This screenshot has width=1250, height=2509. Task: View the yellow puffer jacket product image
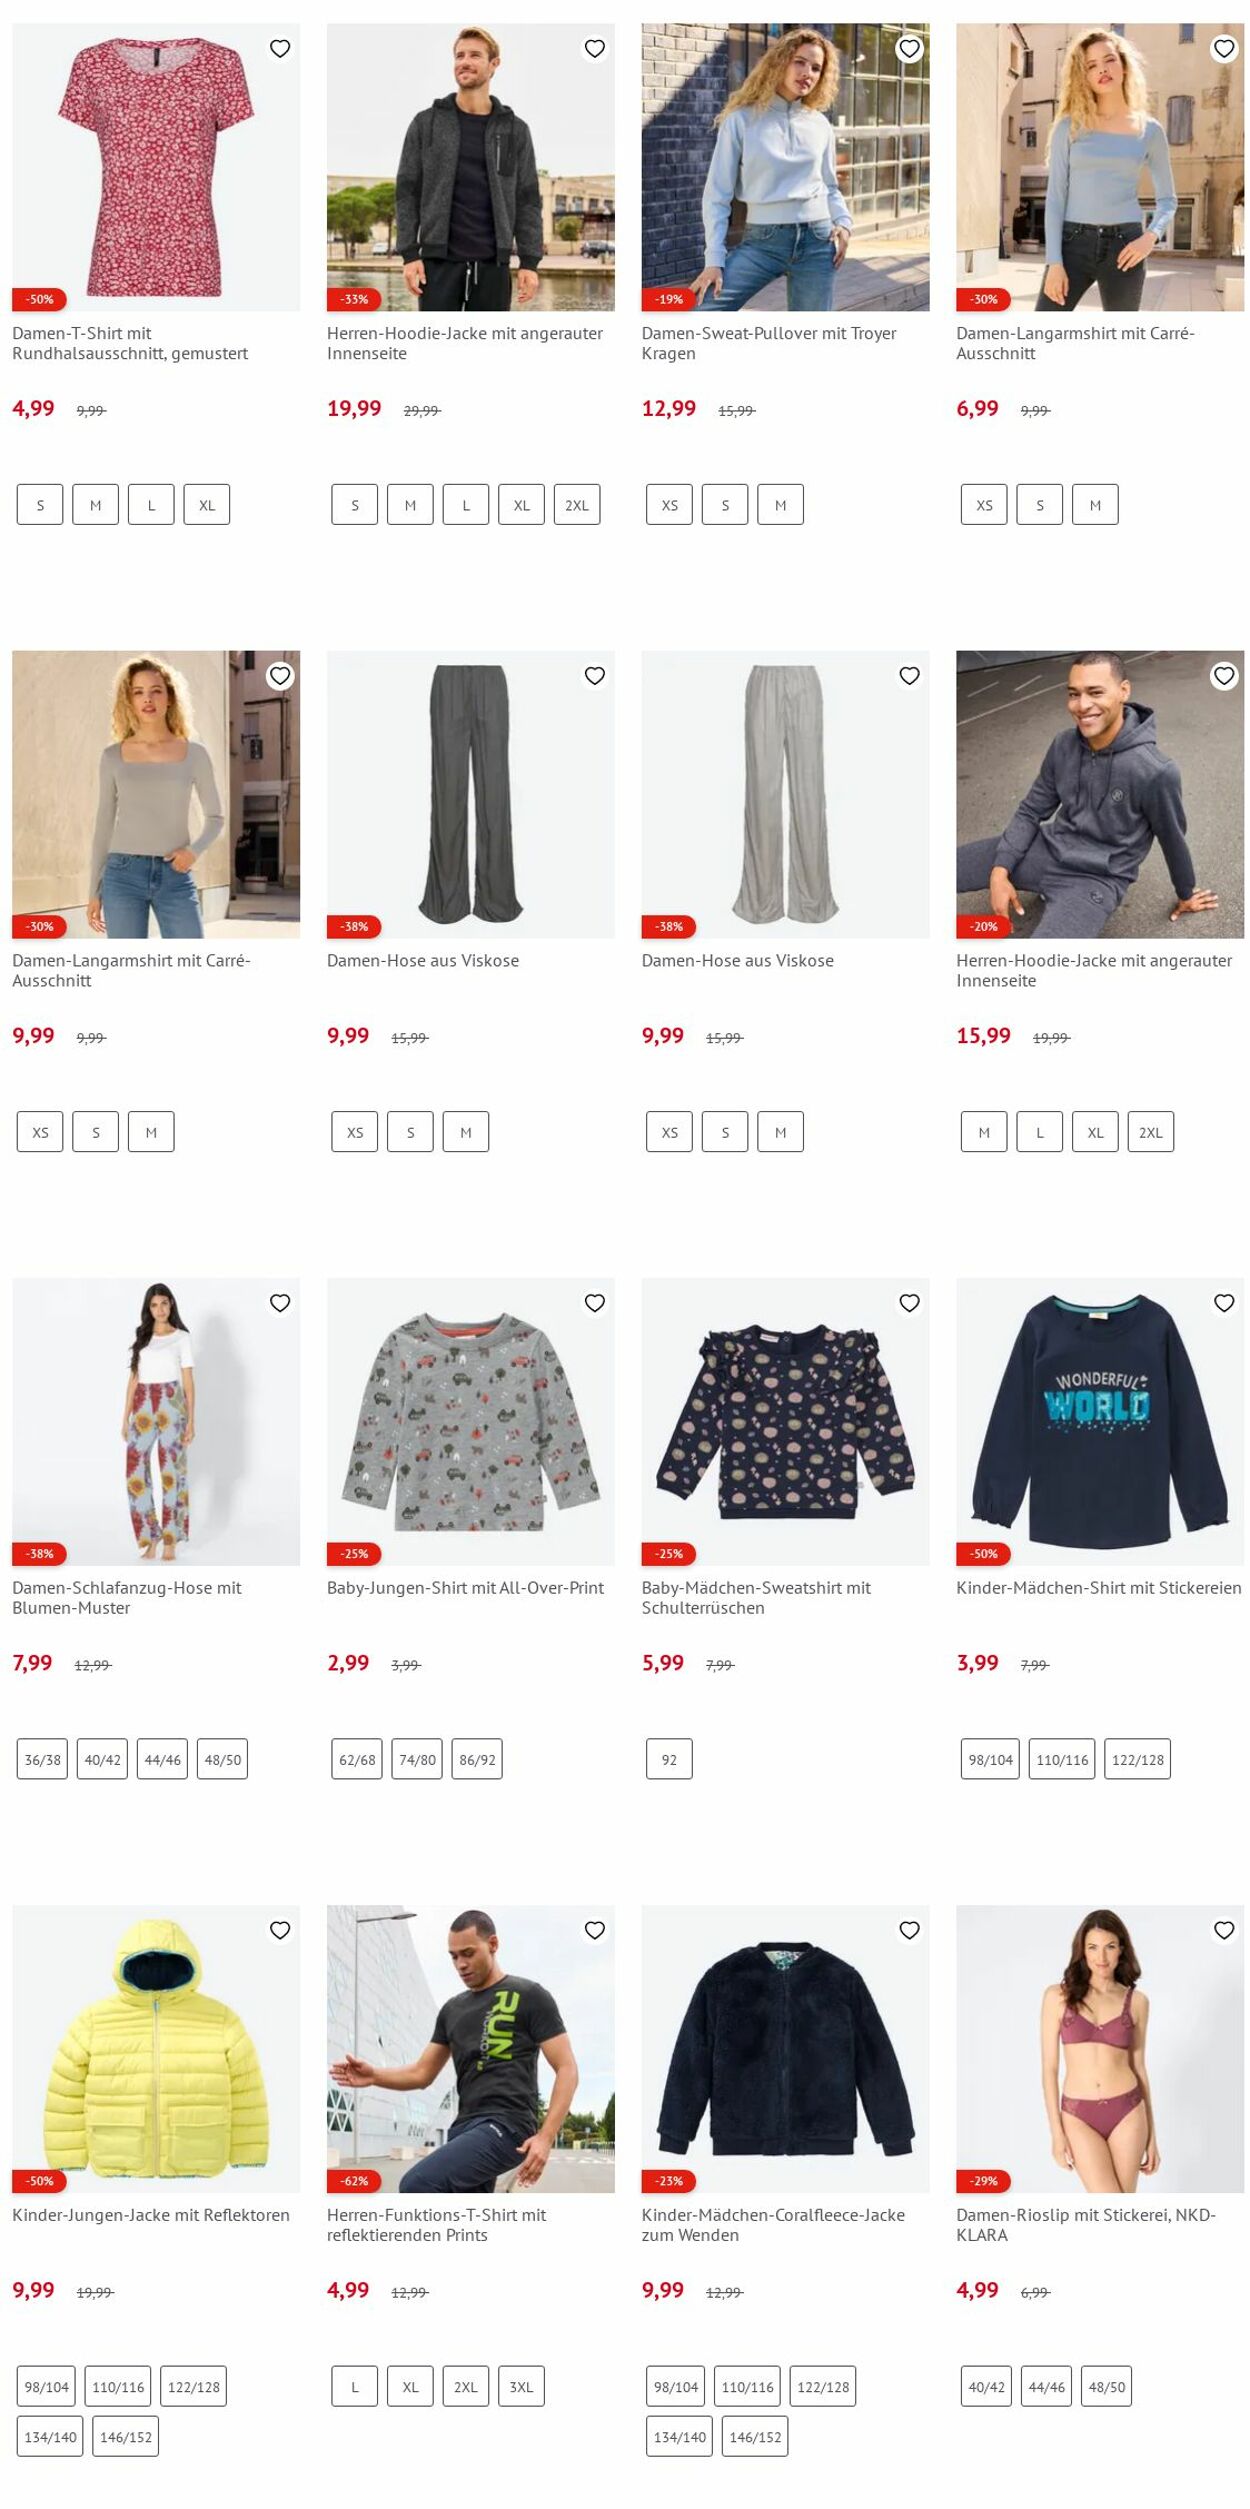pos(156,2049)
